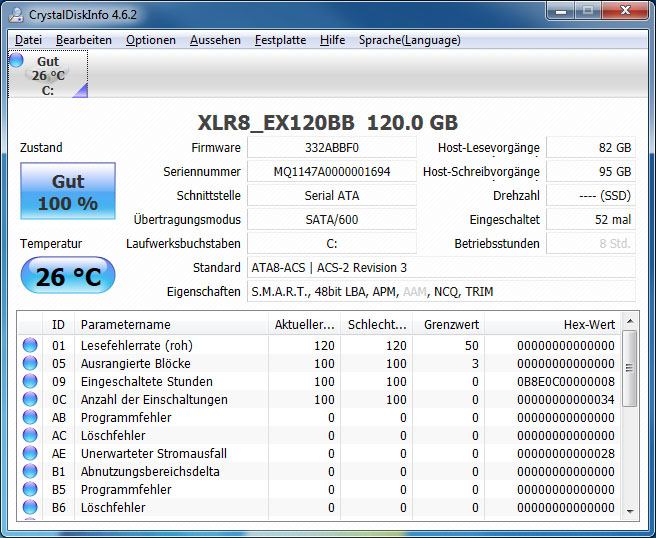Viewport: 656px width, 538px height.
Task: Click the CrystalDiskInfo title bar icon
Action: tap(16, 15)
